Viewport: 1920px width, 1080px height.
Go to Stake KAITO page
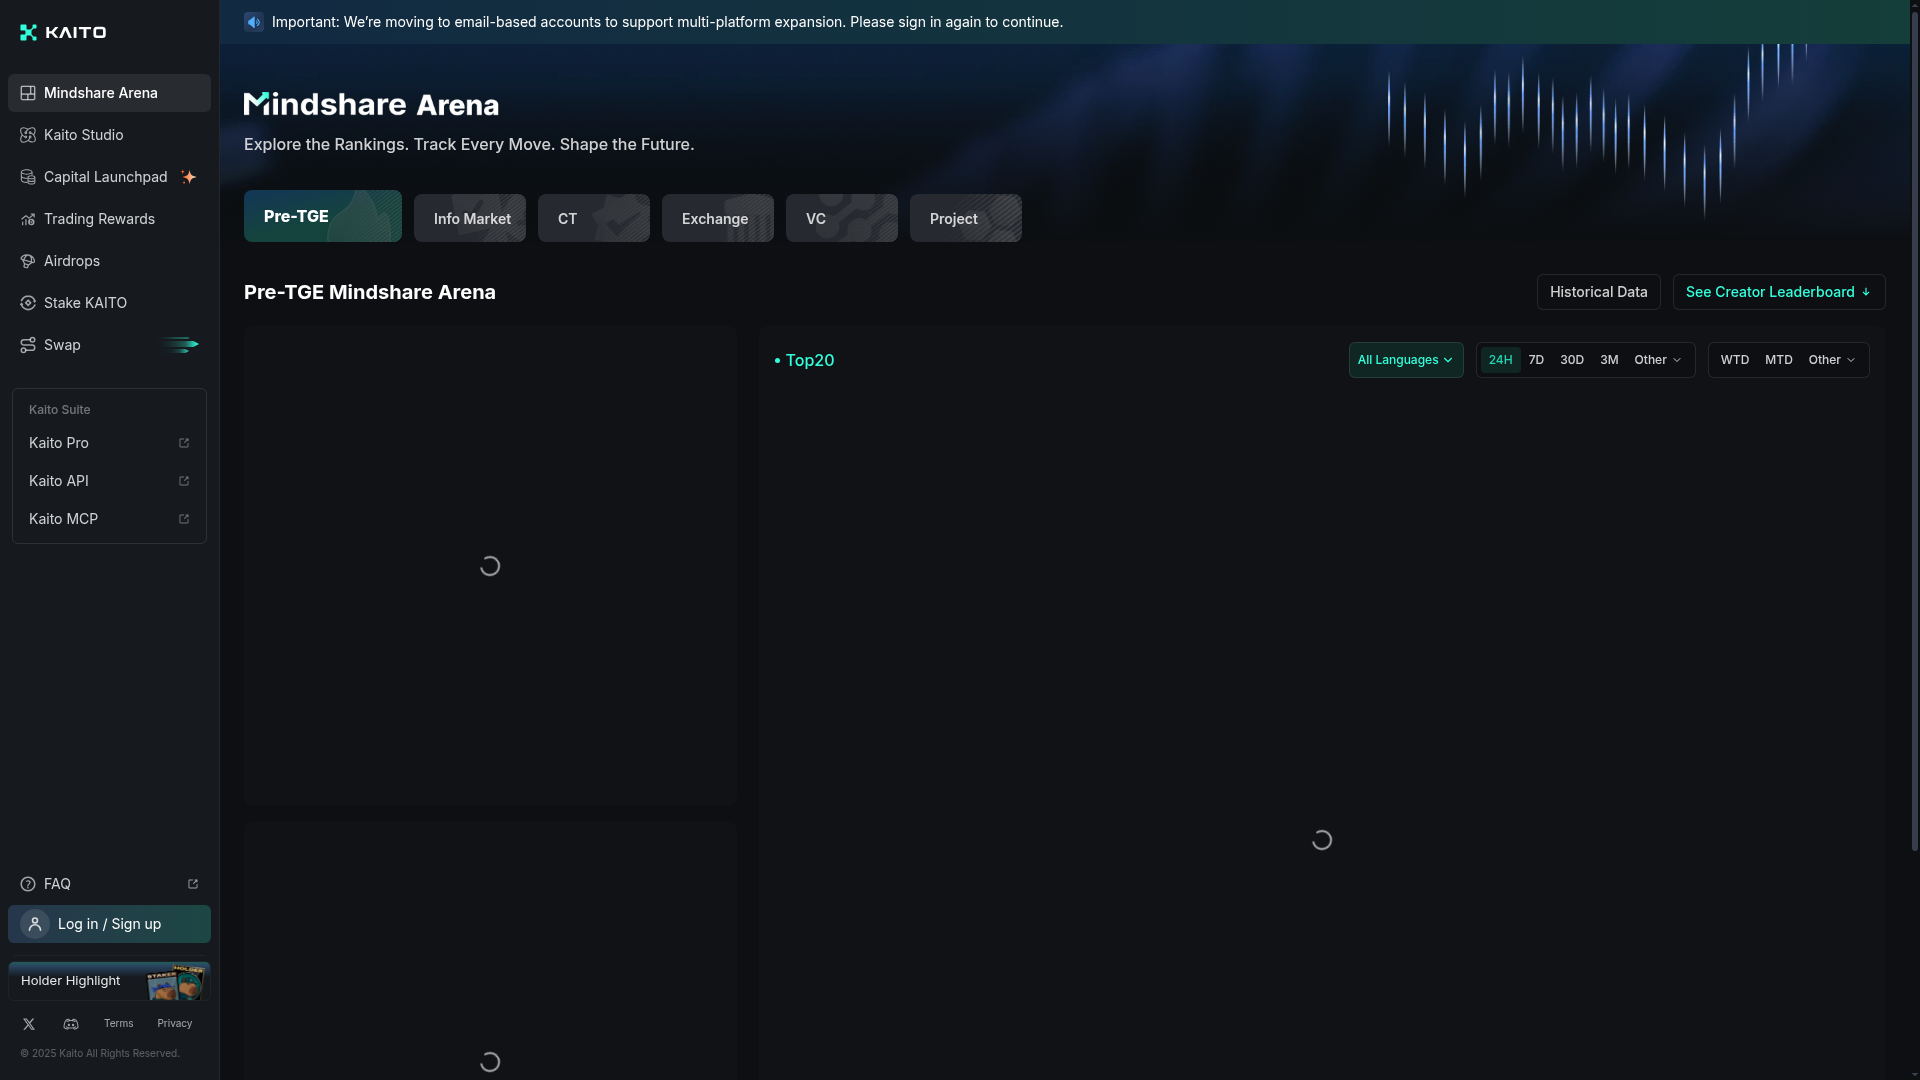point(109,303)
